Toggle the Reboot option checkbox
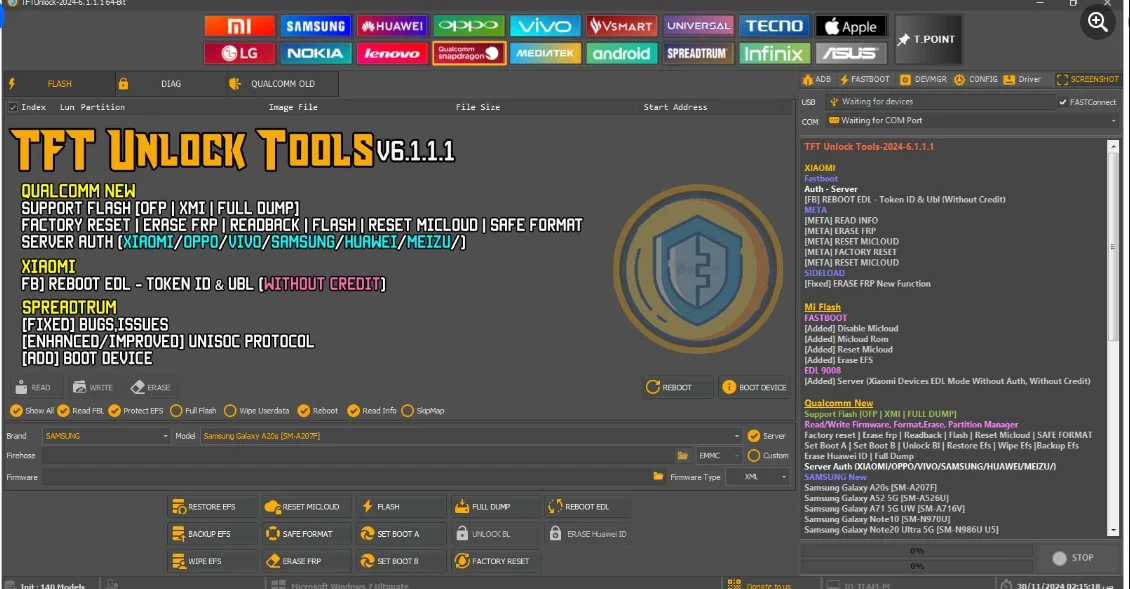 tap(318, 410)
